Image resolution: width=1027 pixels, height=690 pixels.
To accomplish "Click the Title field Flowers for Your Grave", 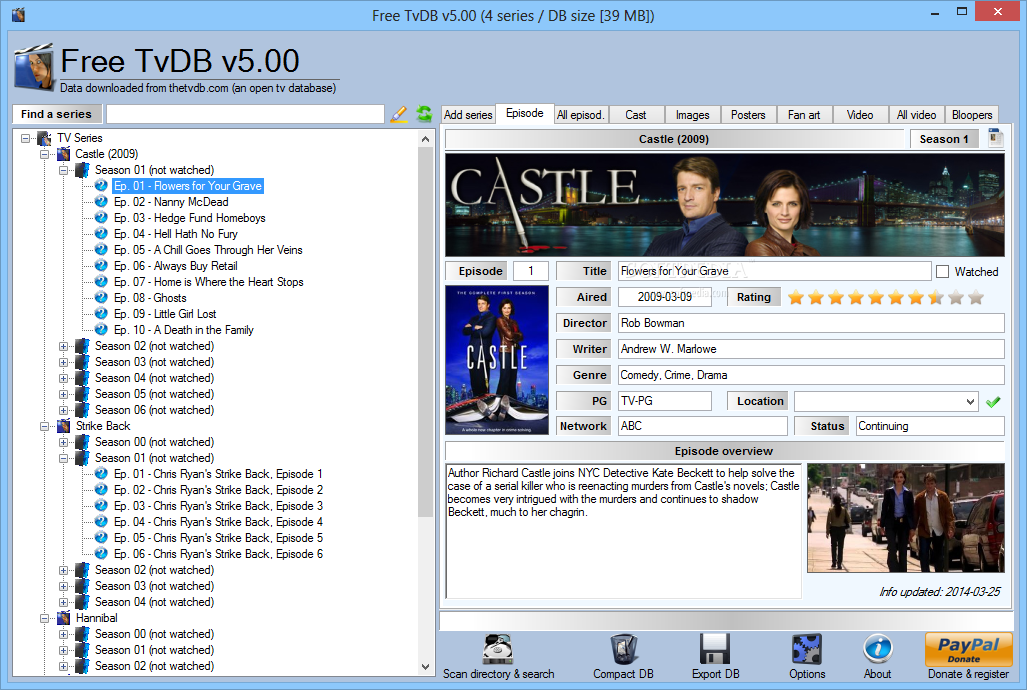I will (774, 271).
